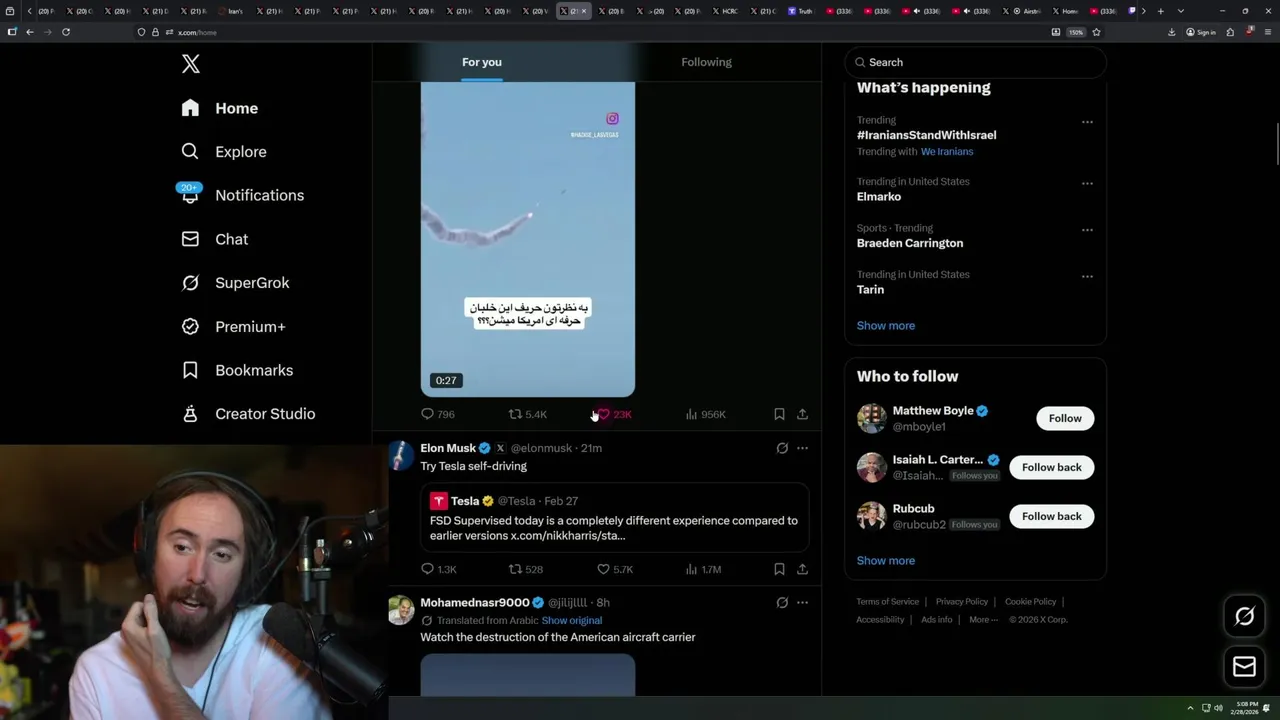Bookmark the video post with 956K views
The height and width of the screenshot is (720, 1280).
779,414
